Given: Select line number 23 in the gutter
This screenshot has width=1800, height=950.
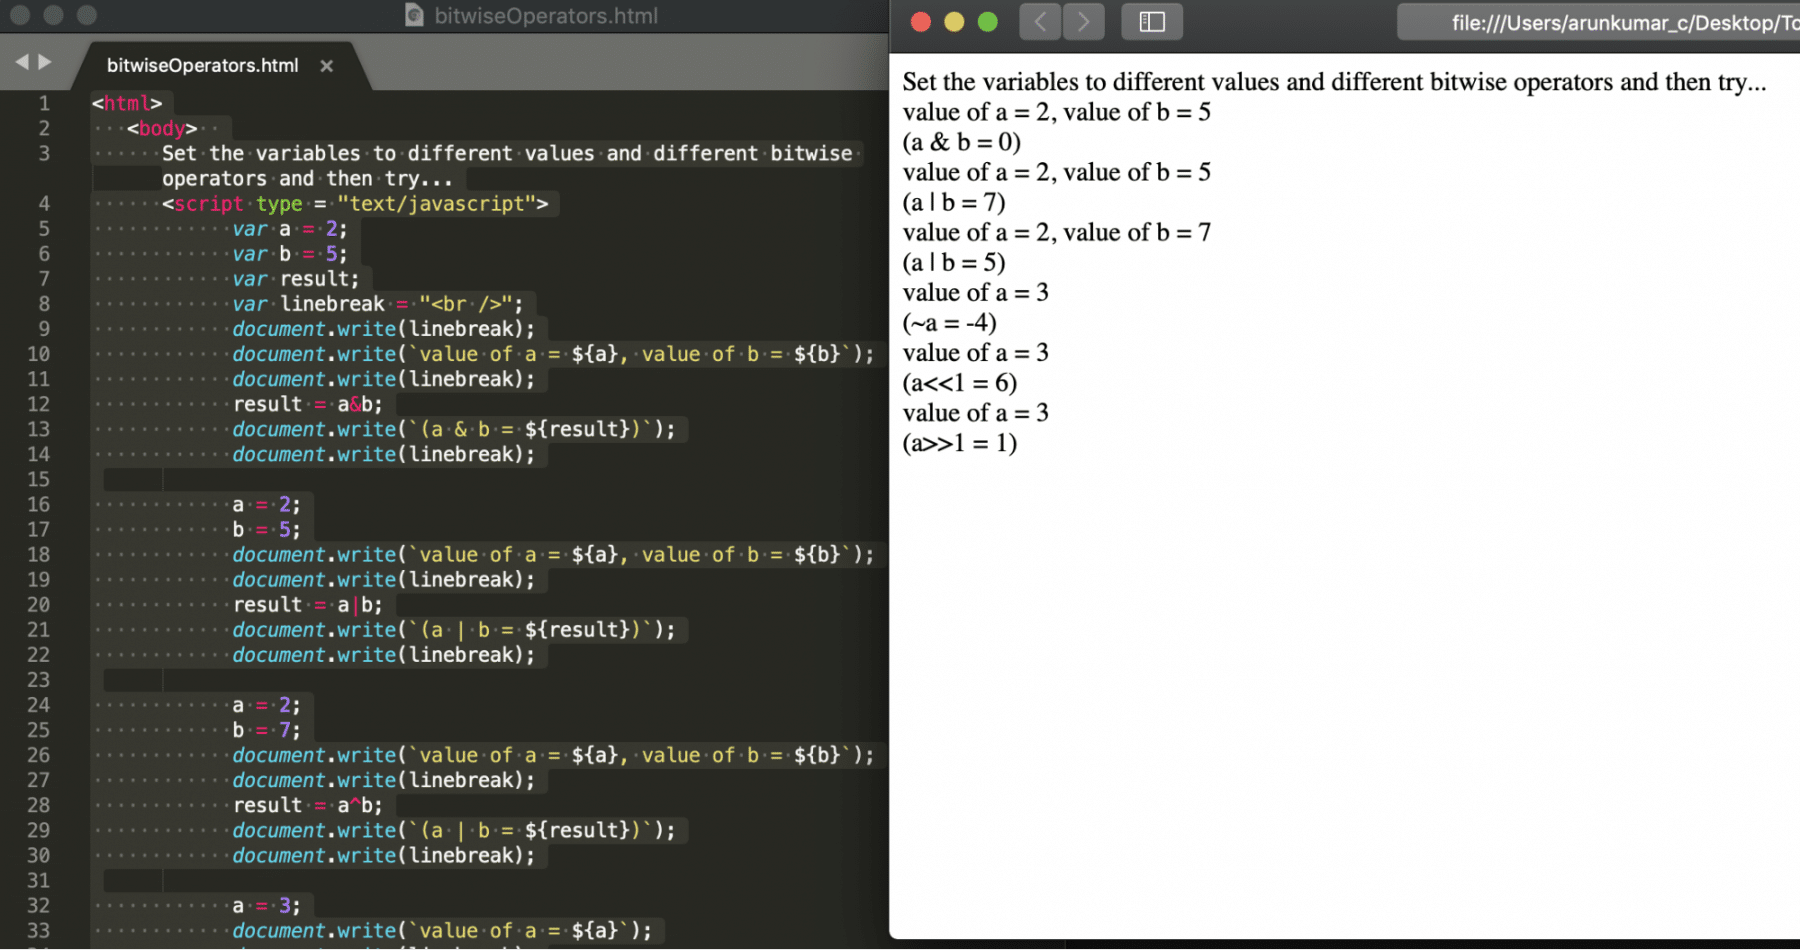Looking at the screenshot, I should [x=38, y=680].
